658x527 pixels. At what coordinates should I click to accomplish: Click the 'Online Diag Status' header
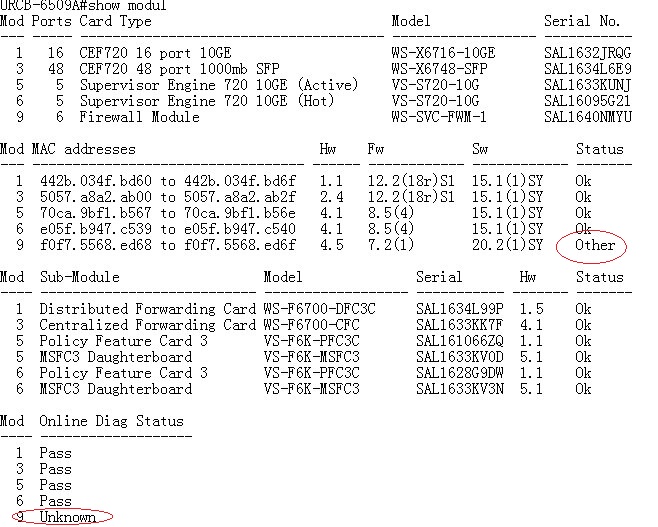pos(112,421)
